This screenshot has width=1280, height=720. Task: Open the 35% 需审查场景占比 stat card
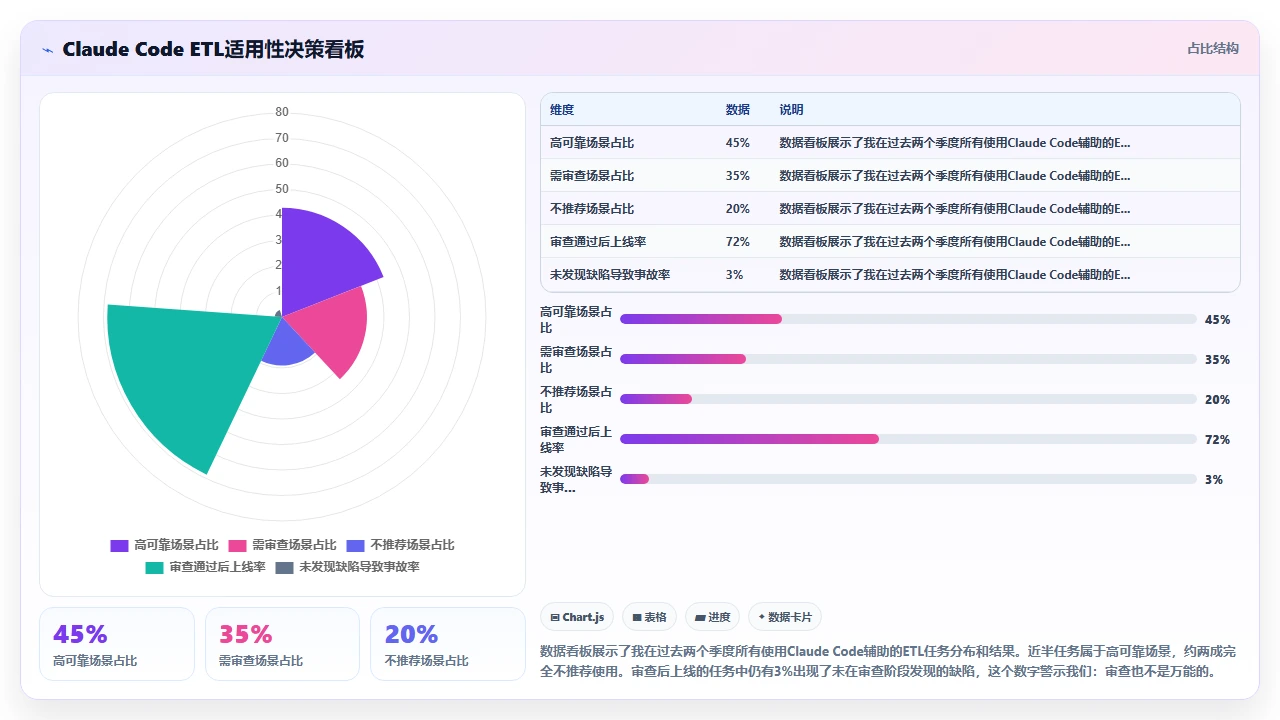(282, 644)
